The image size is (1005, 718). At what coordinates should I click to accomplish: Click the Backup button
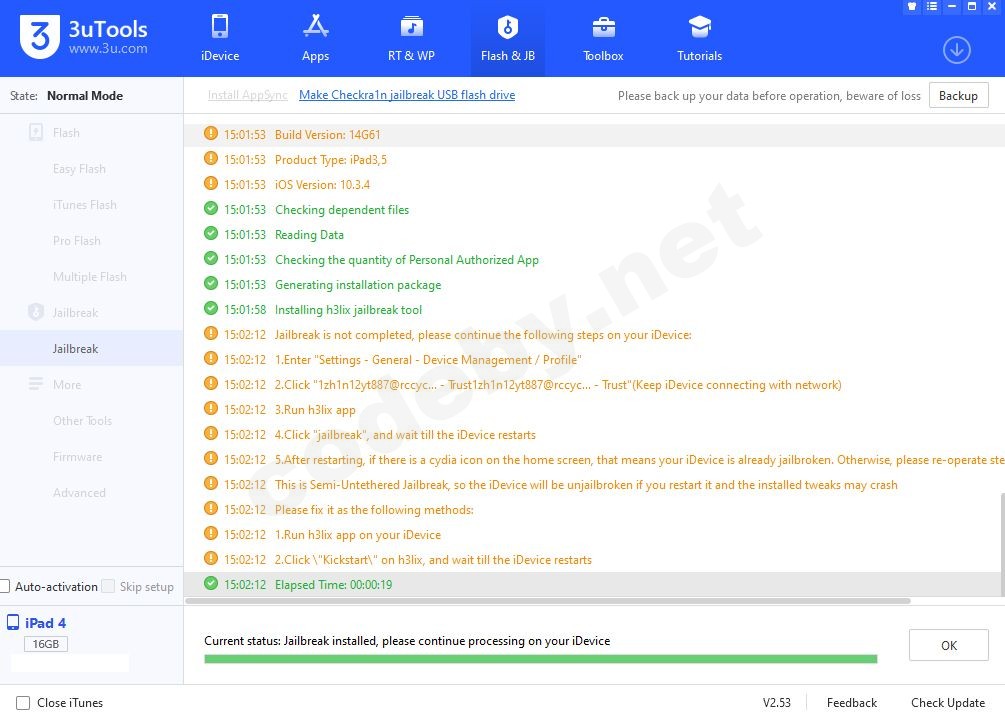[958, 96]
